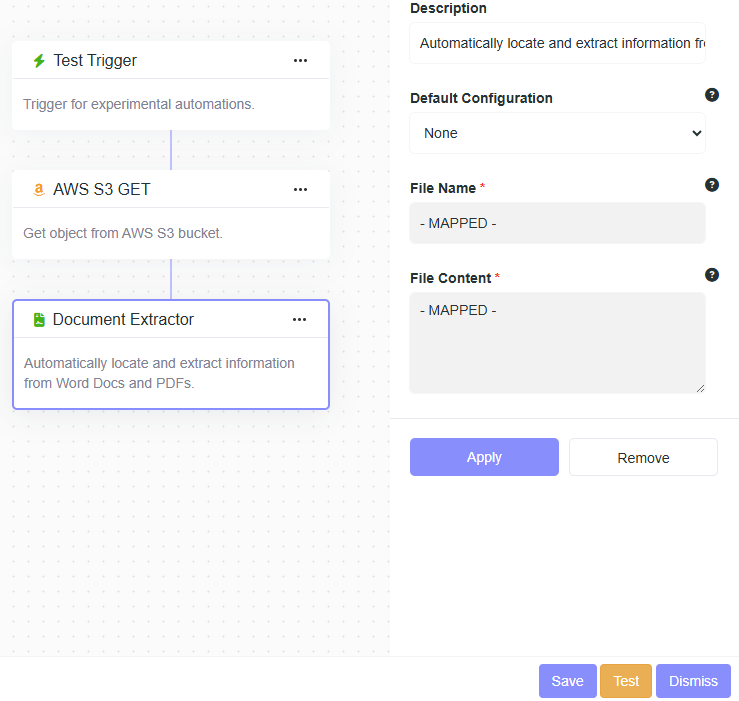Select "Trigger for experimental automations" node text
Viewport: 739px width, 701px height.
[x=139, y=104]
